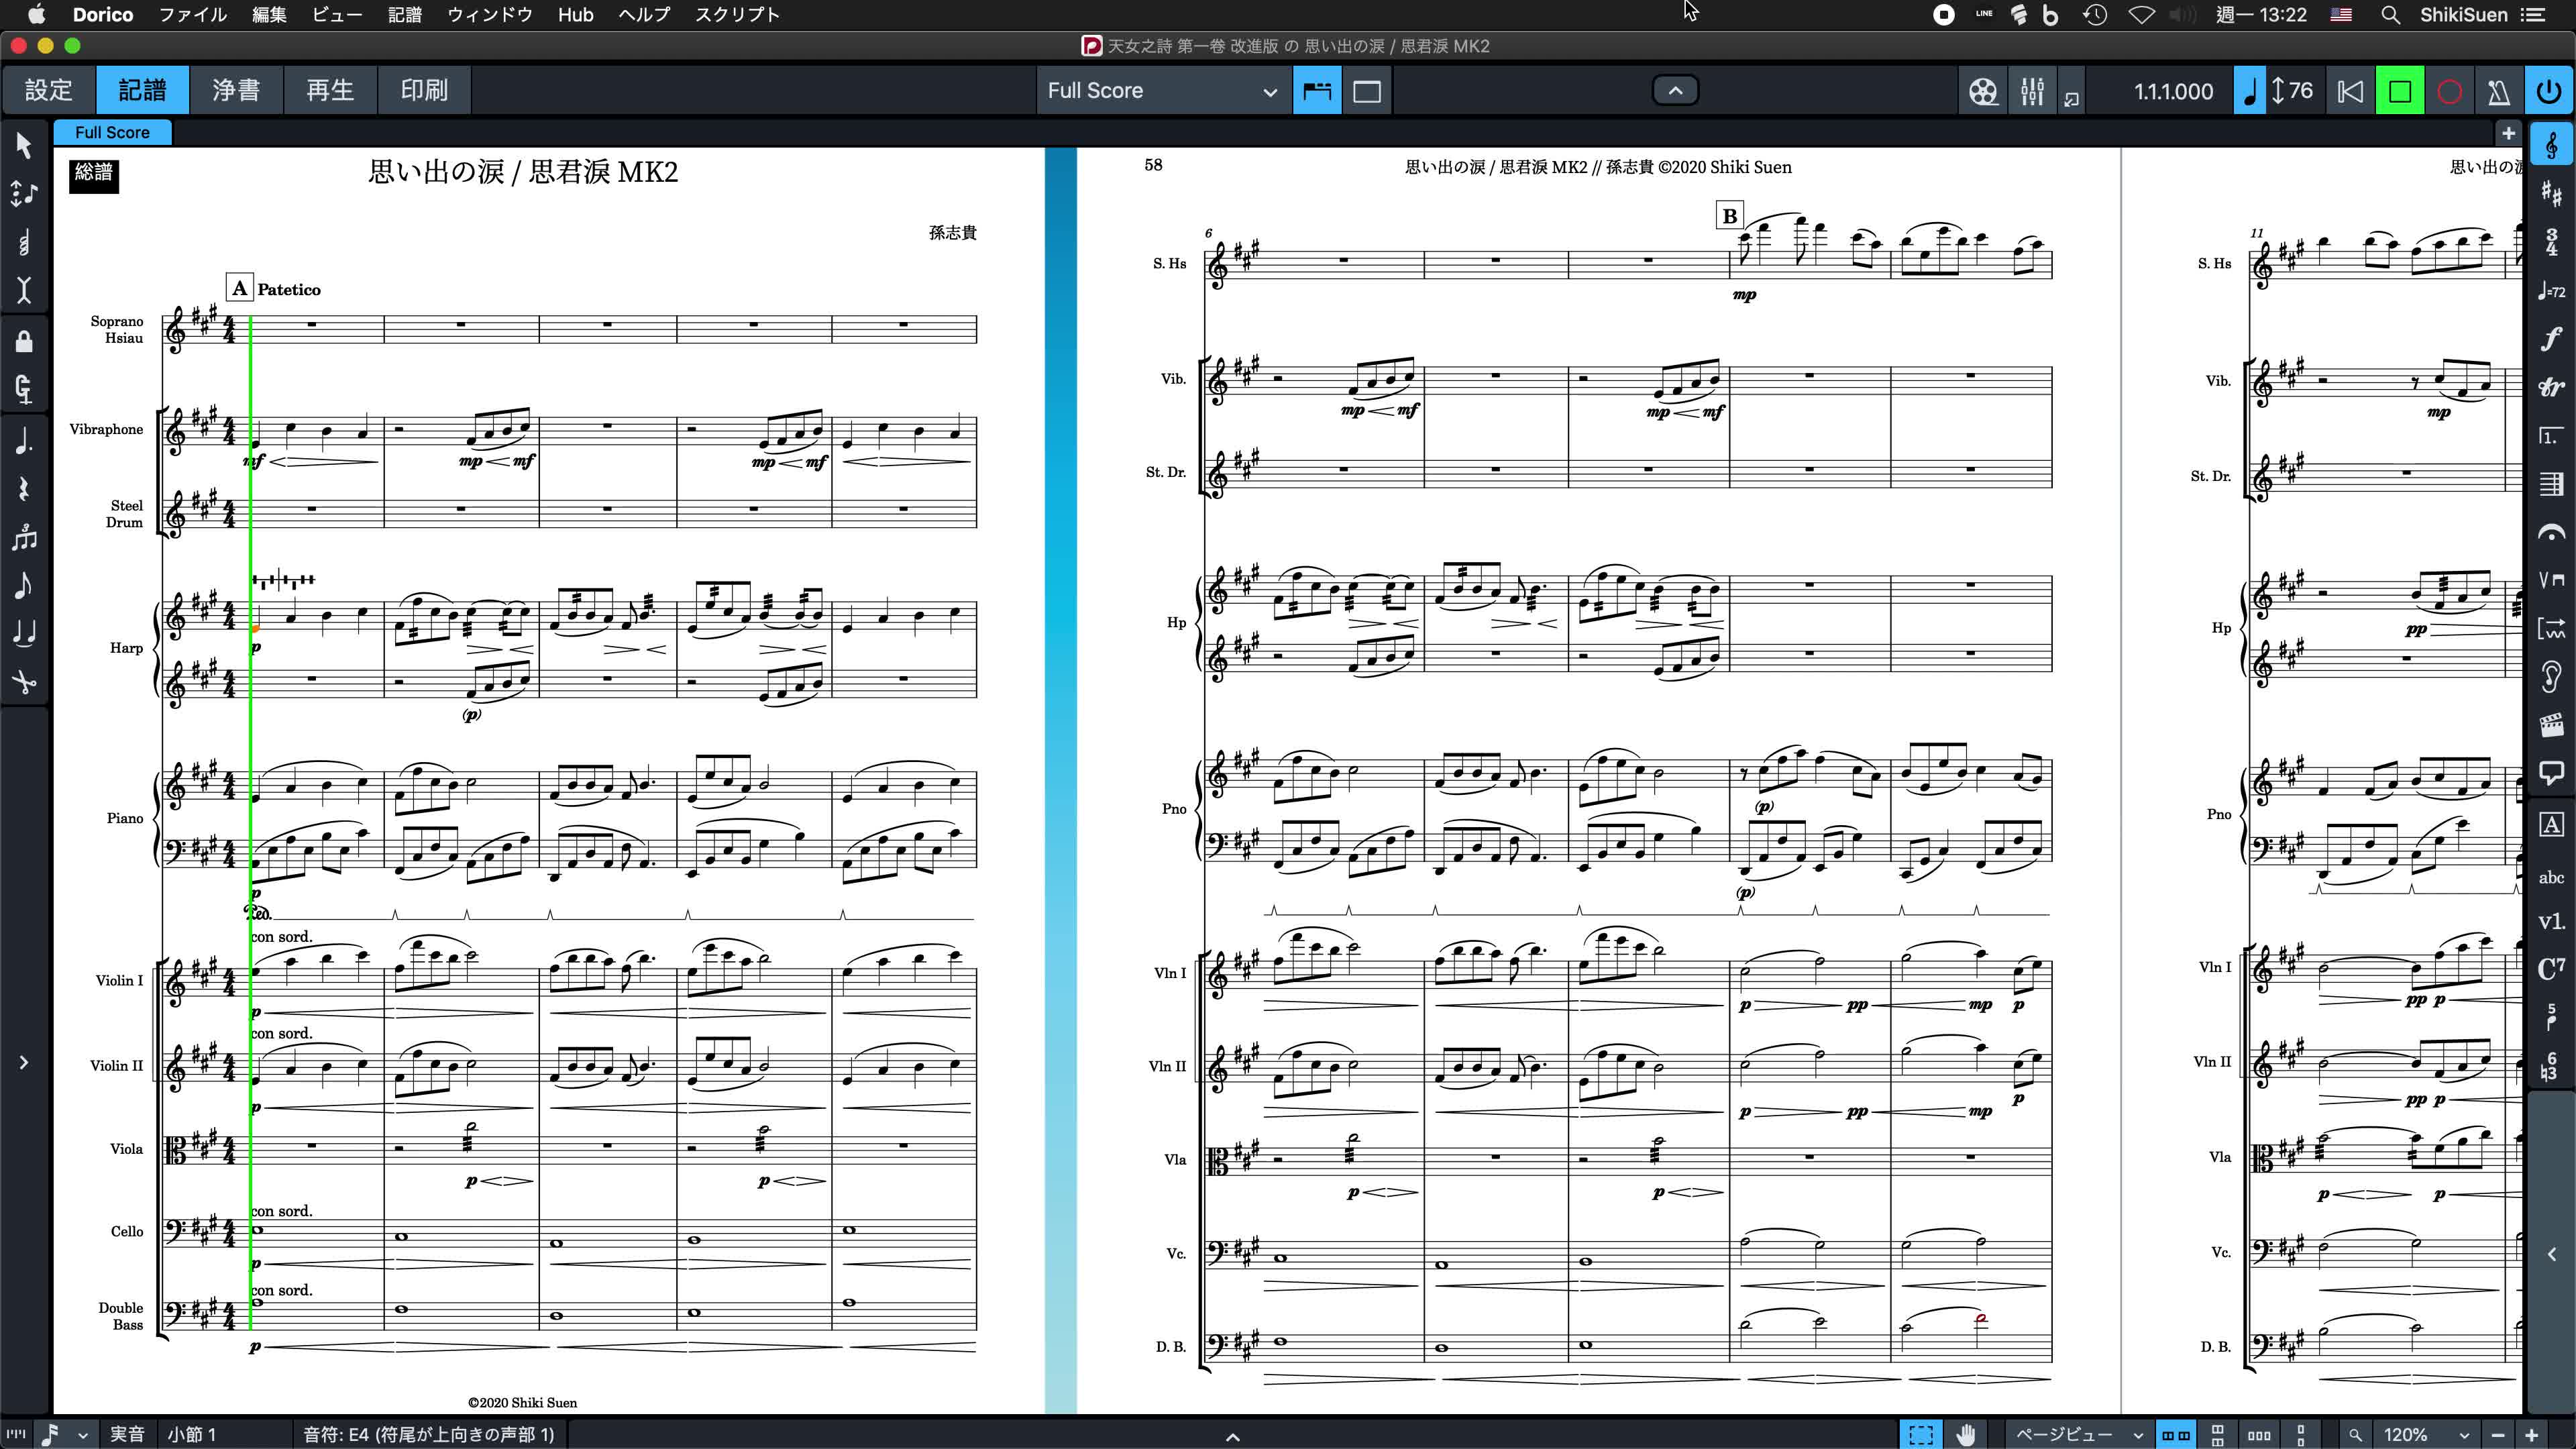This screenshot has height=1449, width=2576.
Task: Select the abc text tool
Action: pos(2552,877)
